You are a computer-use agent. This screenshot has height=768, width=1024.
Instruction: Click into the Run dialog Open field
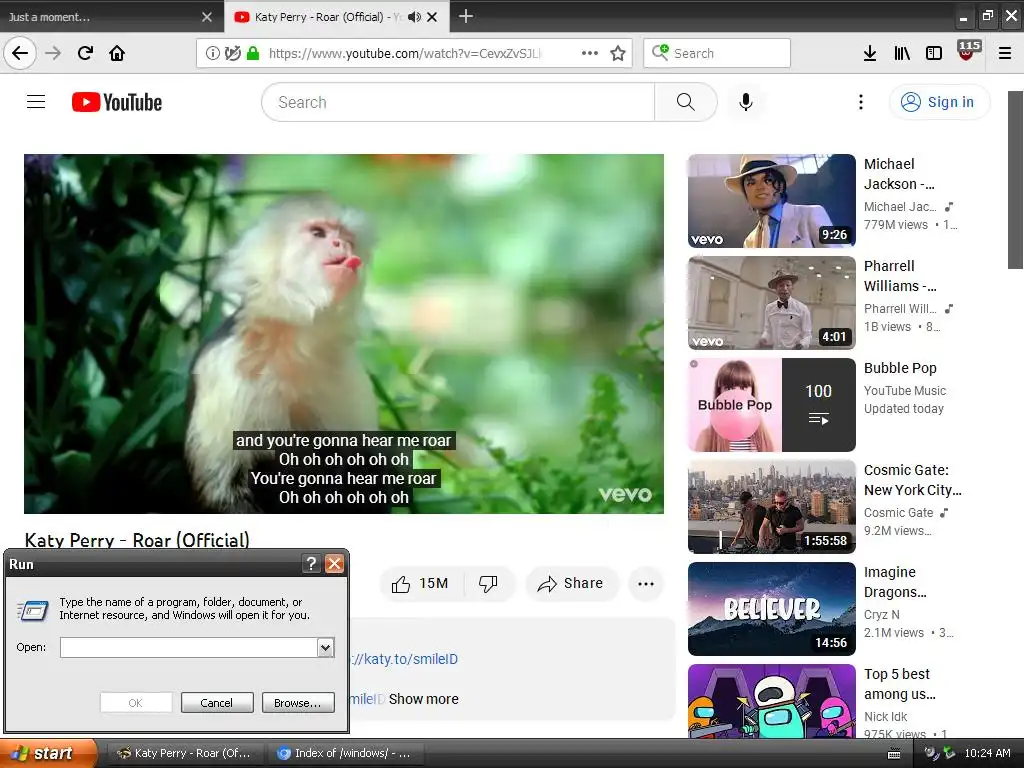tap(189, 647)
